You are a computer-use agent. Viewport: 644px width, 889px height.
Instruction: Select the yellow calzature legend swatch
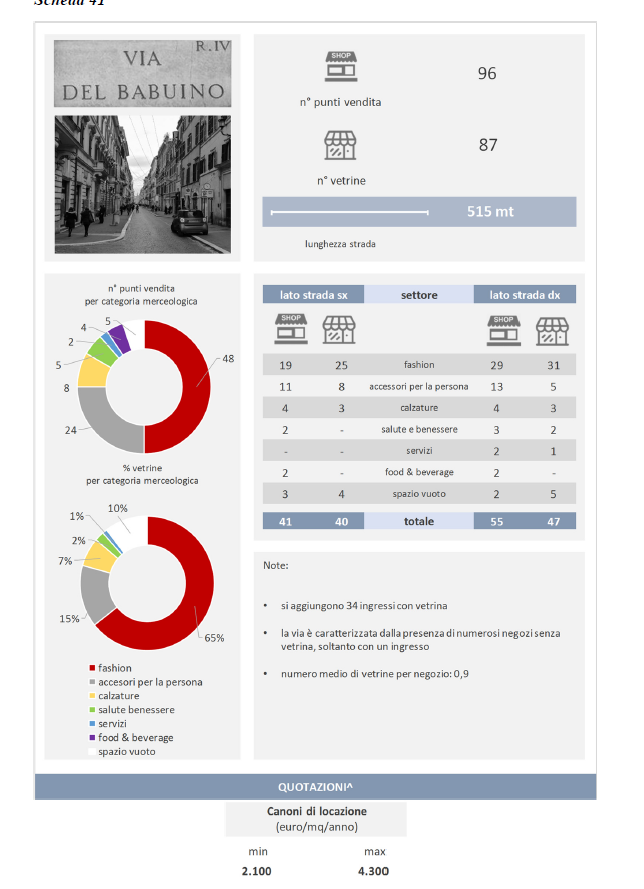click(x=93, y=696)
